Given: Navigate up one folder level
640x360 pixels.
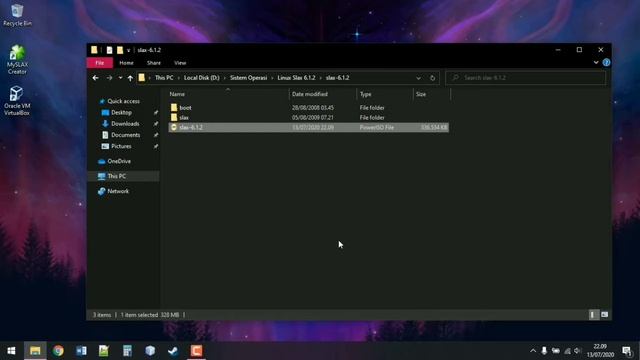Looking at the screenshot, I should [x=130, y=78].
